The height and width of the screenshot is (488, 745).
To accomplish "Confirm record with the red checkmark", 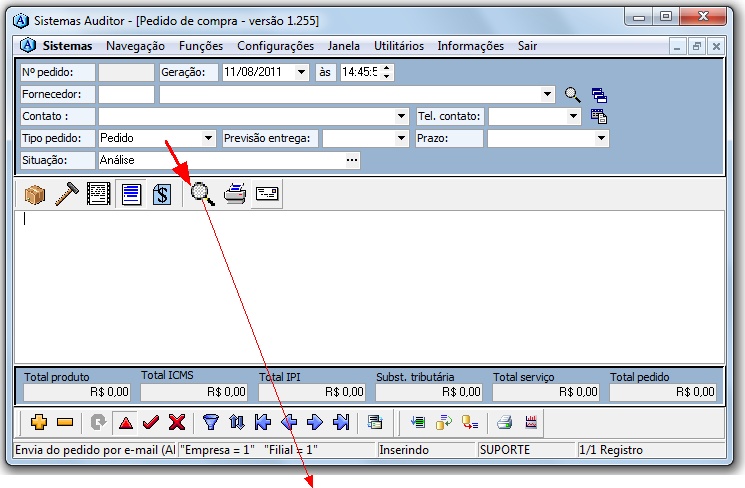I will [151, 422].
